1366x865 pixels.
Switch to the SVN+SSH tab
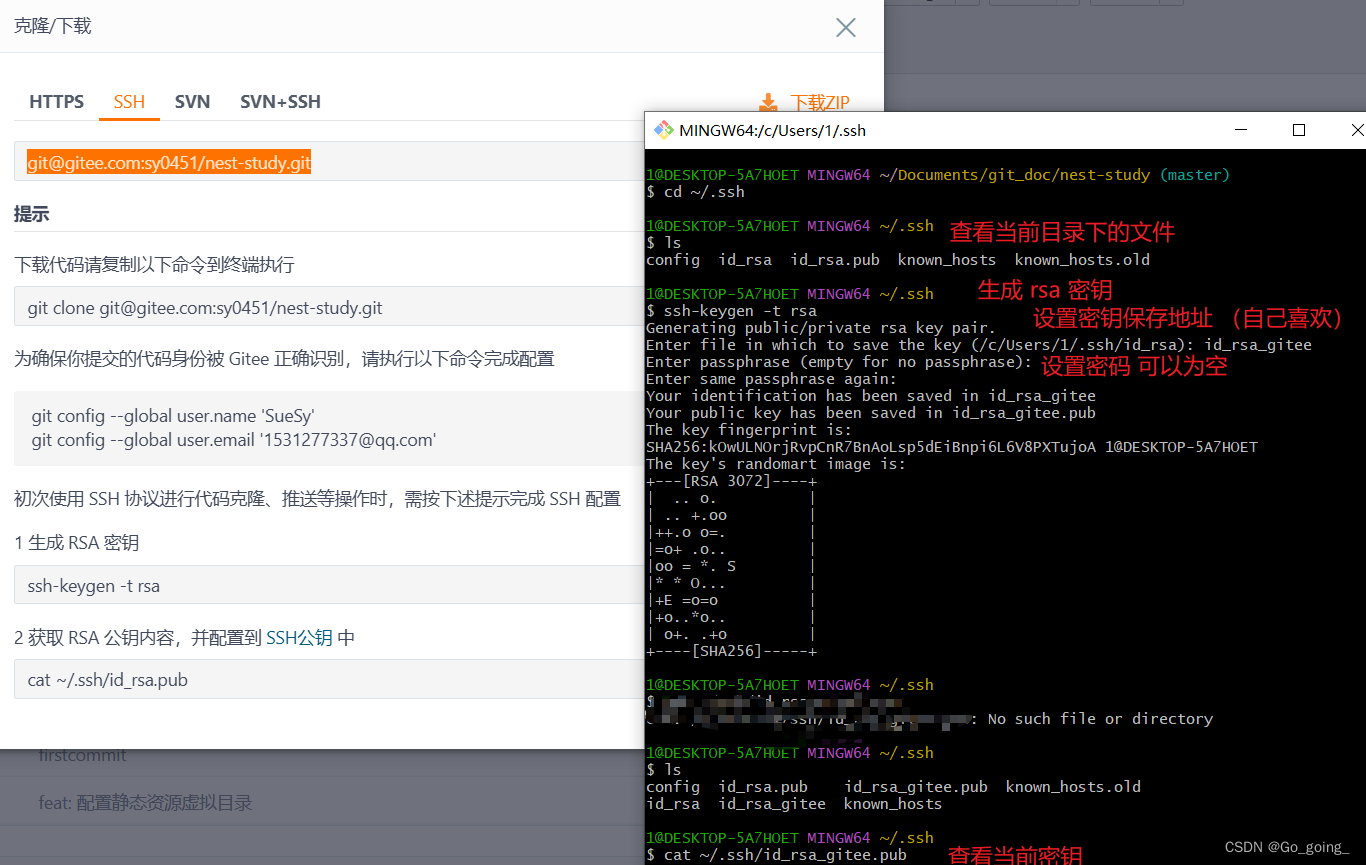click(280, 102)
